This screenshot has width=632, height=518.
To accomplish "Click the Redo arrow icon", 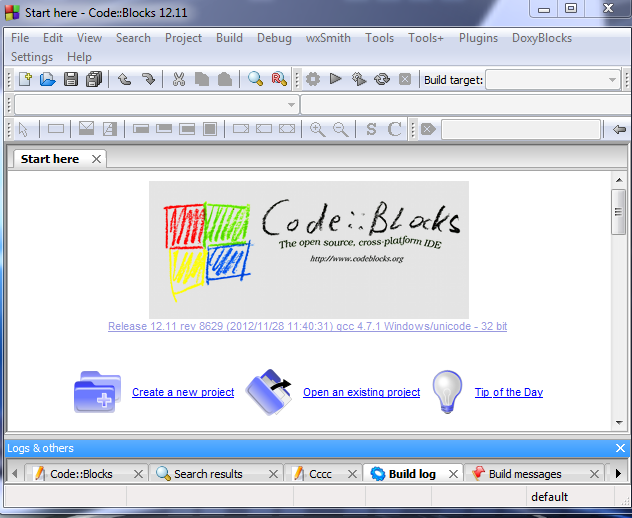I will pyautogui.click(x=148, y=79).
